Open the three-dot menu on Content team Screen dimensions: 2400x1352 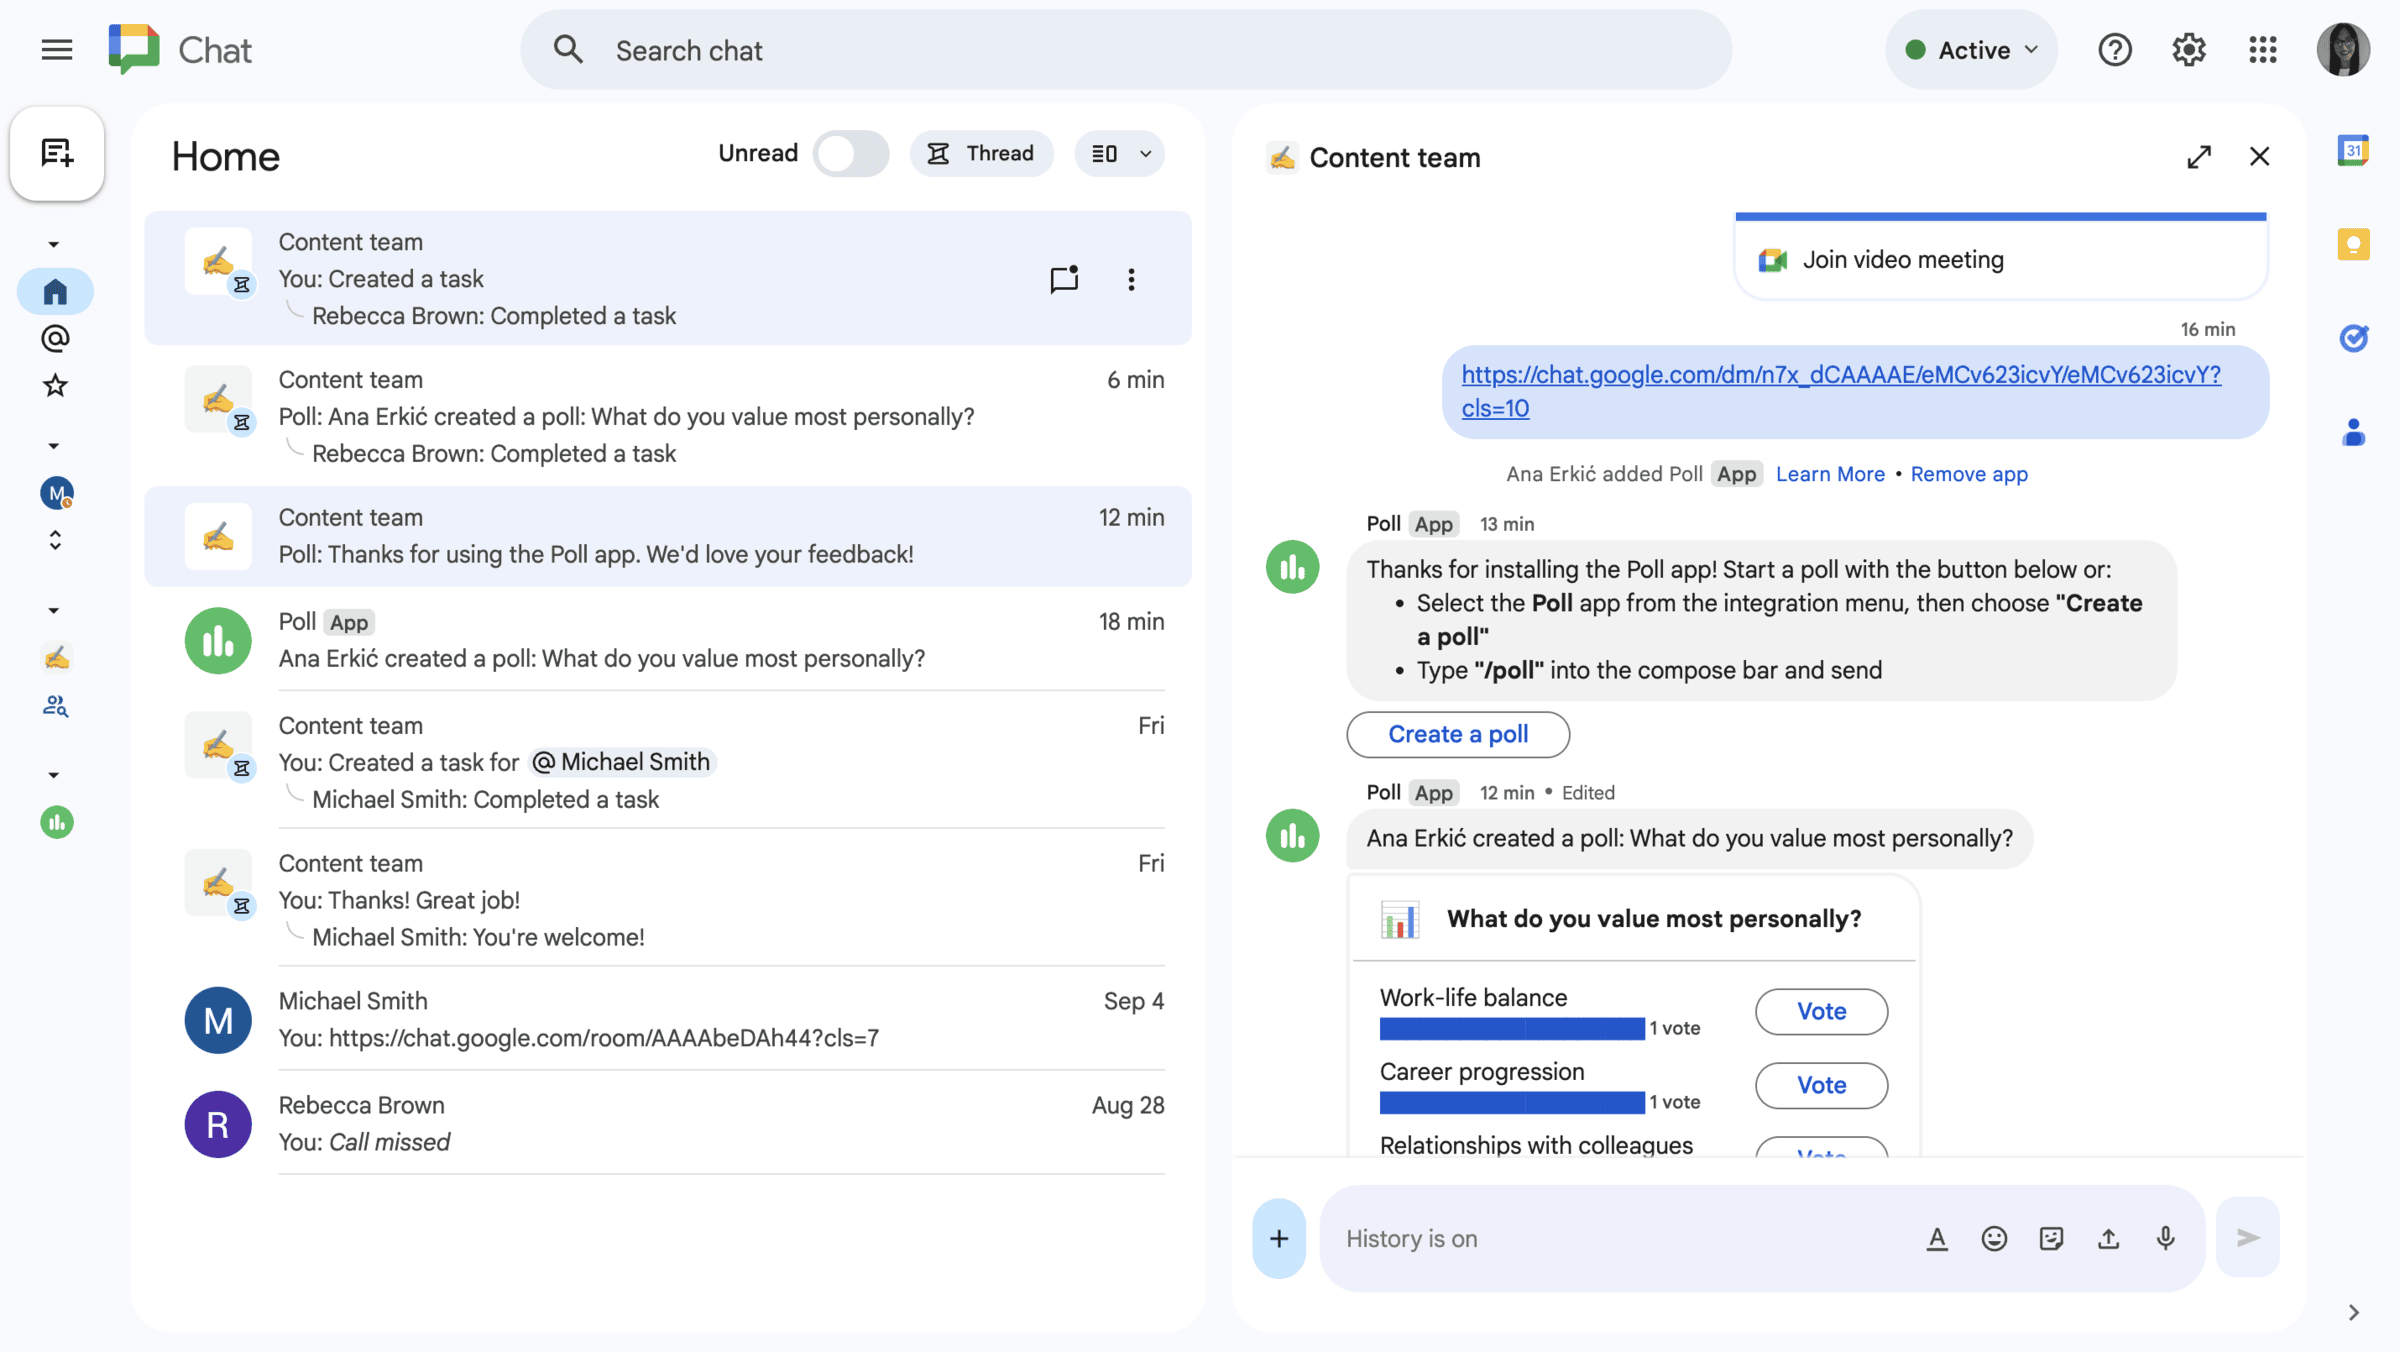tap(1131, 280)
